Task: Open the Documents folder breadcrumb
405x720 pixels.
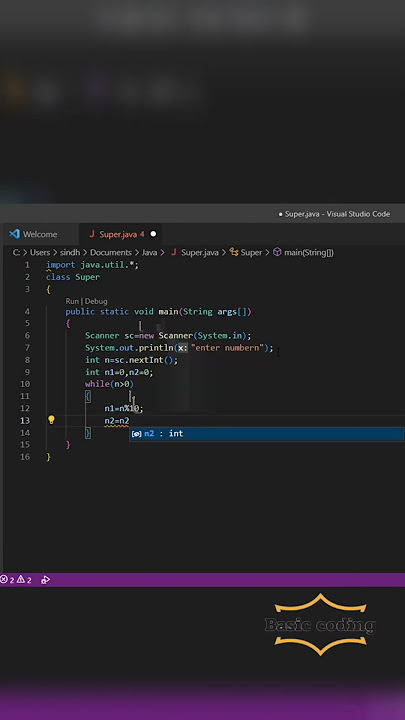Action: (111, 252)
